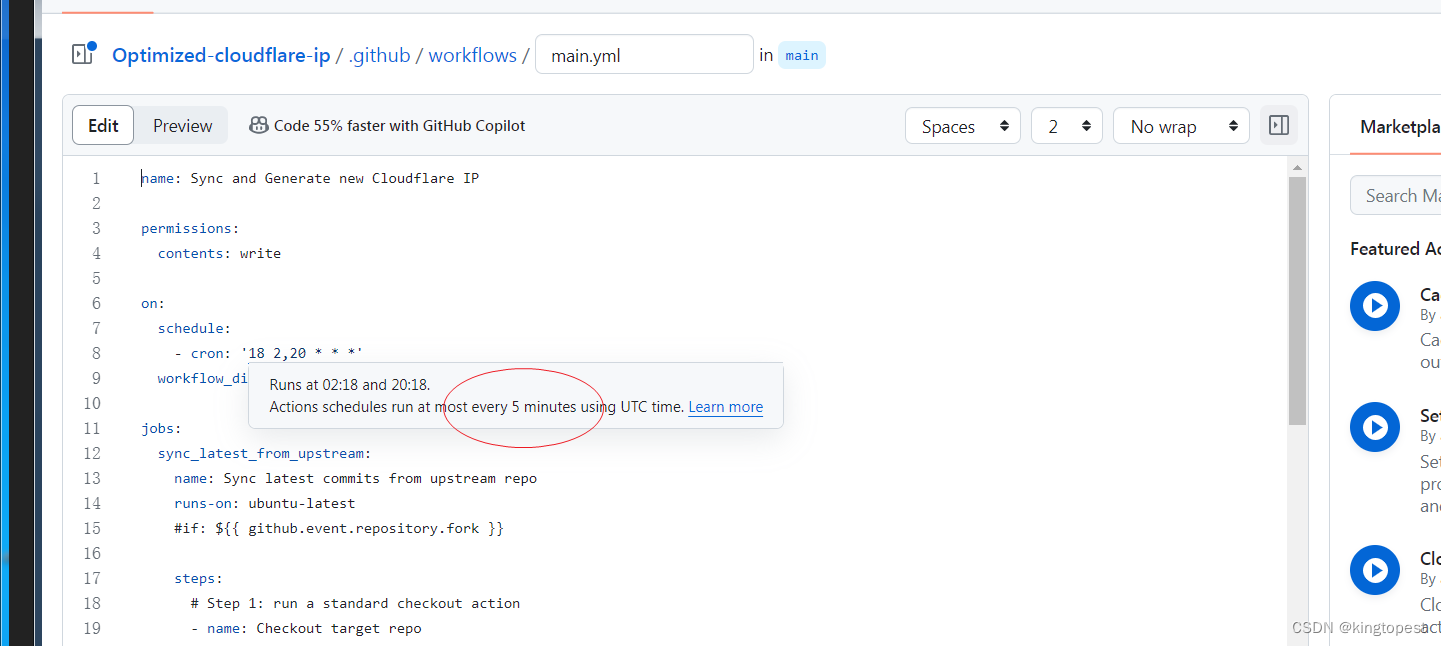Select the Marketplace tab
1441x646 pixels.
pos(1400,126)
